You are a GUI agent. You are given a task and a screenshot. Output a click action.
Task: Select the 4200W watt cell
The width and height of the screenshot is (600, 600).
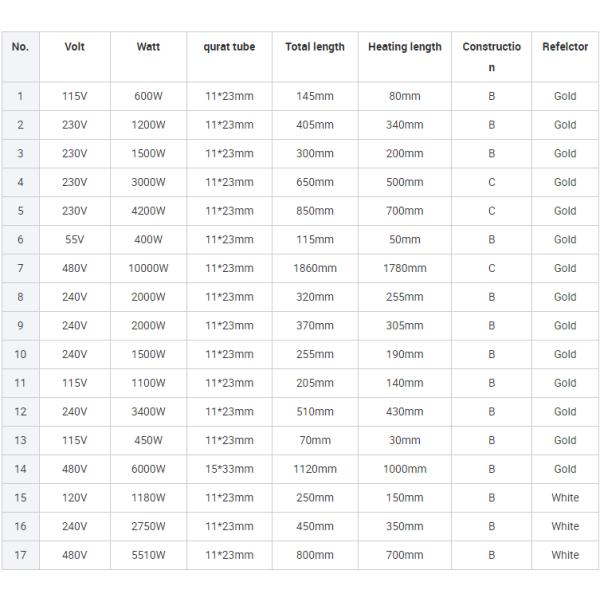pyautogui.click(x=148, y=211)
